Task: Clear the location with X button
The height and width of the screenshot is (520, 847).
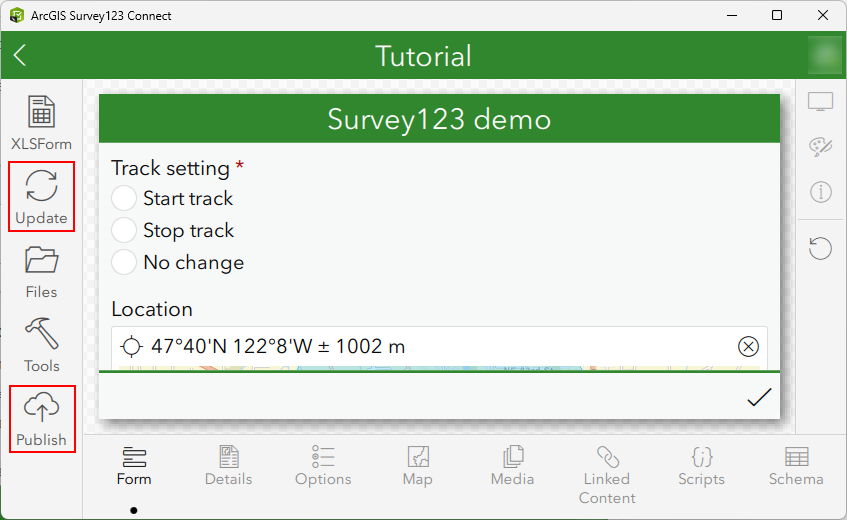Action: coord(748,346)
